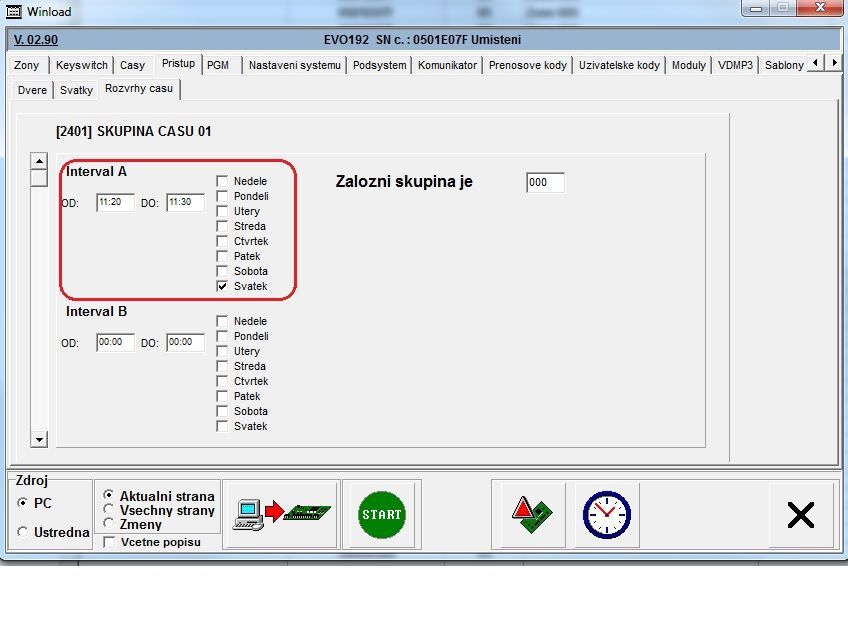Uncheck Svatek in Interval A

pyautogui.click(x=222, y=286)
